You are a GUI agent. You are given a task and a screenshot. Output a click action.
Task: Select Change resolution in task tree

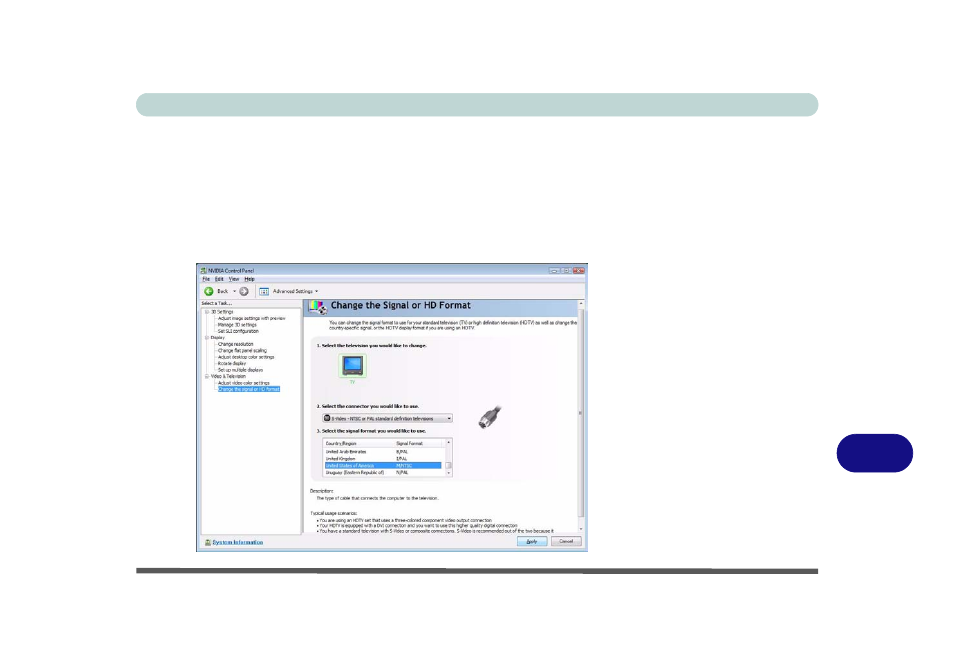point(235,344)
